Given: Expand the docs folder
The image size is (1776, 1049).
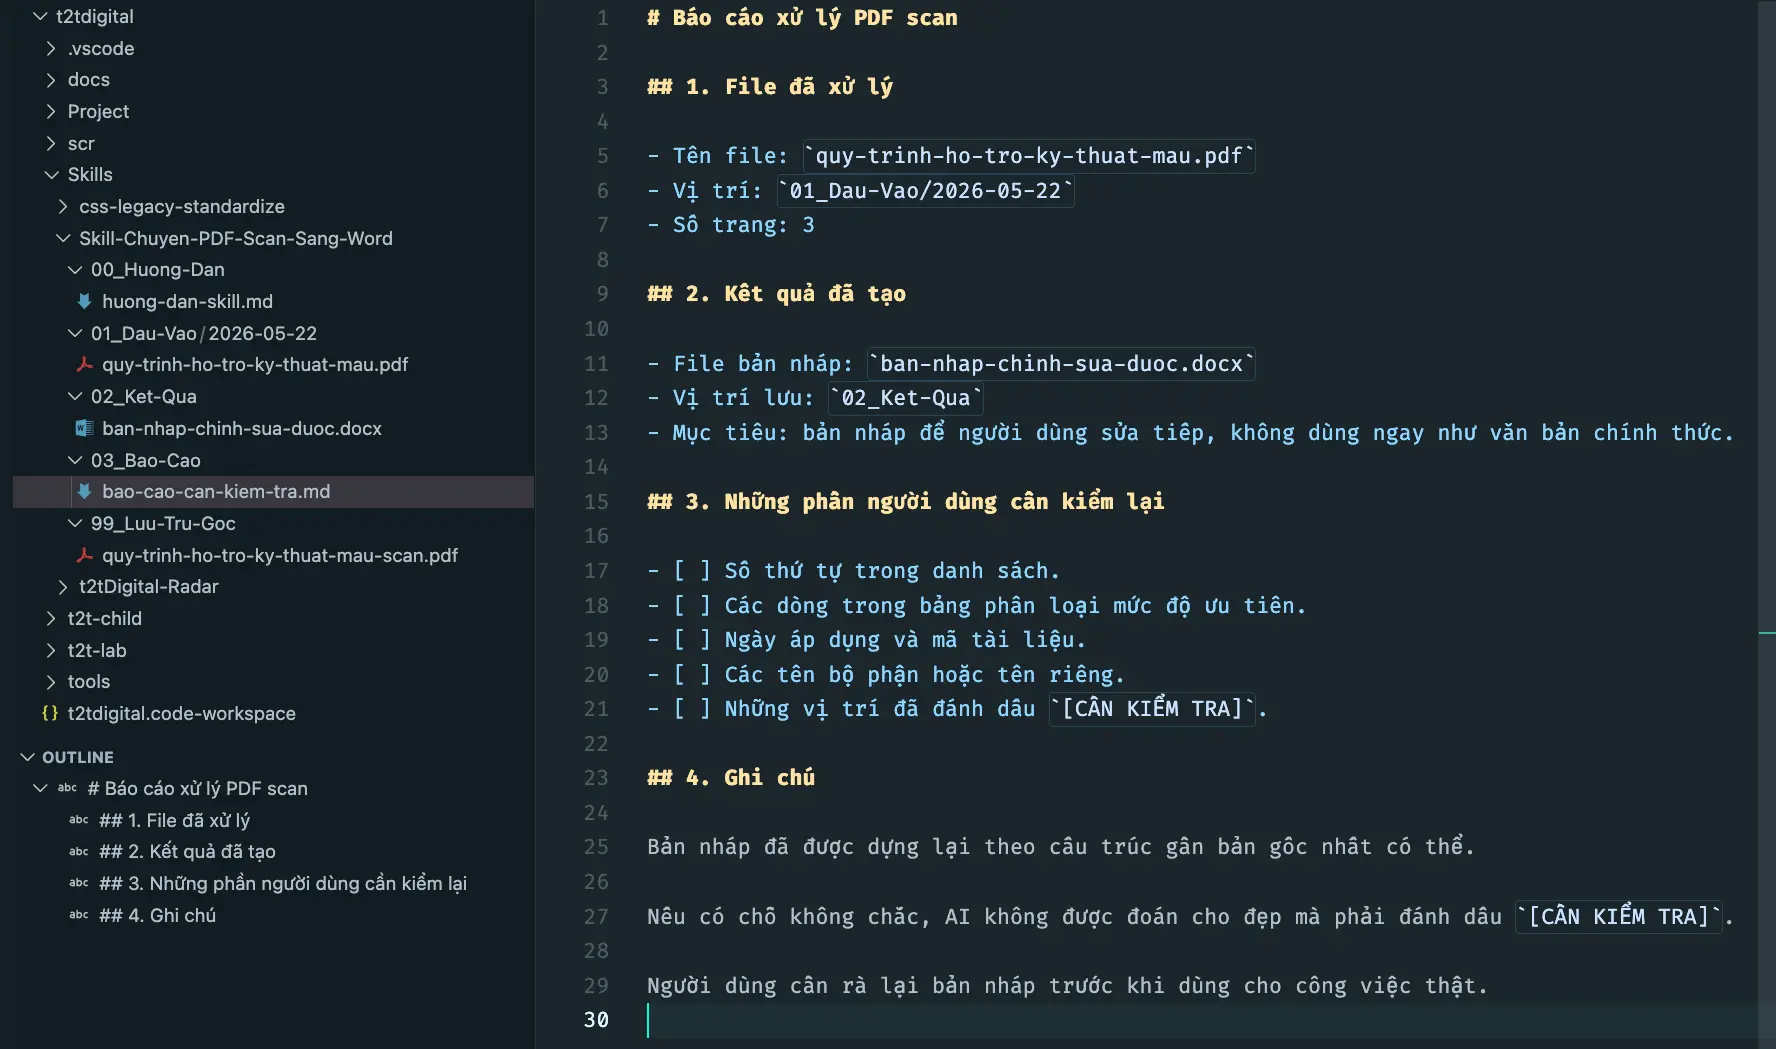Looking at the screenshot, I should point(51,79).
